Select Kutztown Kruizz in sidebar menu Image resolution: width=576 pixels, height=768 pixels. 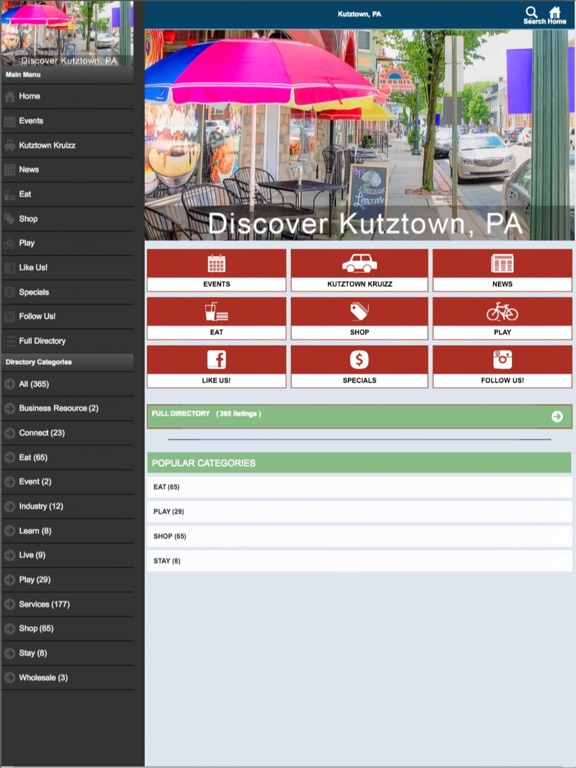pyautogui.click(x=67, y=145)
